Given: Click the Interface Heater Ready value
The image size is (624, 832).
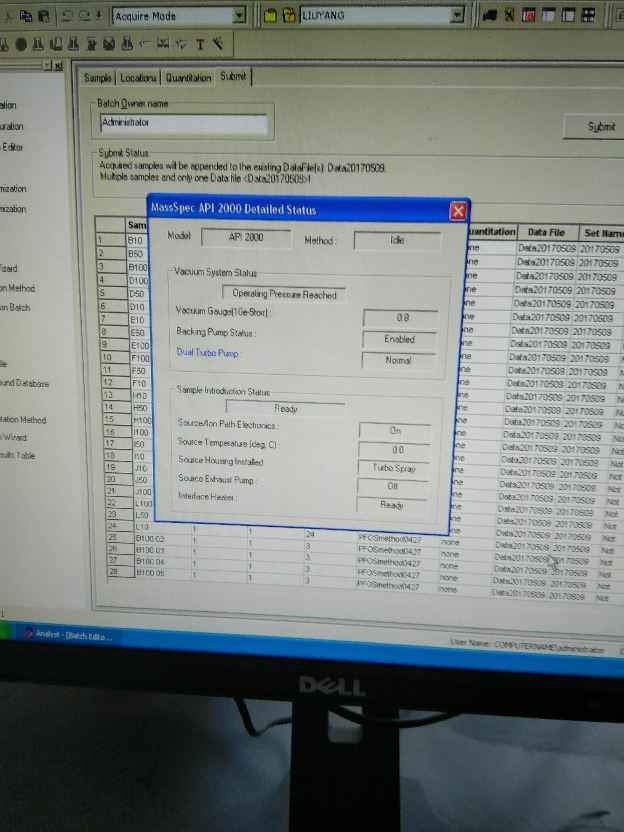Looking at the screenshot, I should pyautogui.click(x=392, y=505).
